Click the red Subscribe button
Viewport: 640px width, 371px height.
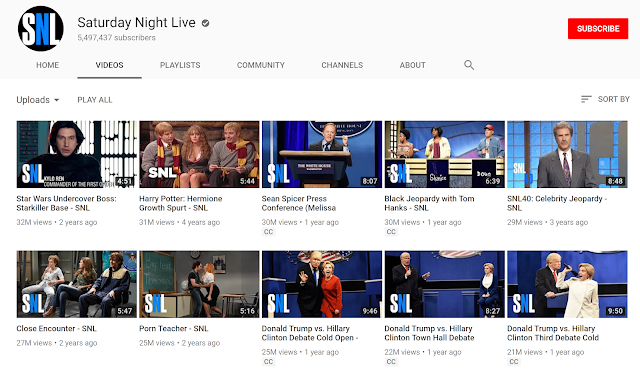[598, 29]
